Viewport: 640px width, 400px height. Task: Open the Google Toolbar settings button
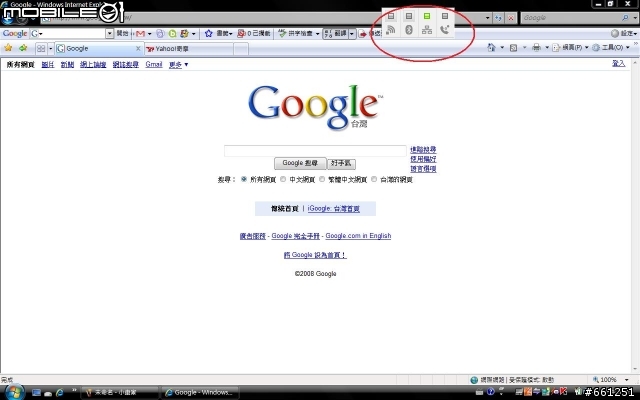[x=624, y=33]
